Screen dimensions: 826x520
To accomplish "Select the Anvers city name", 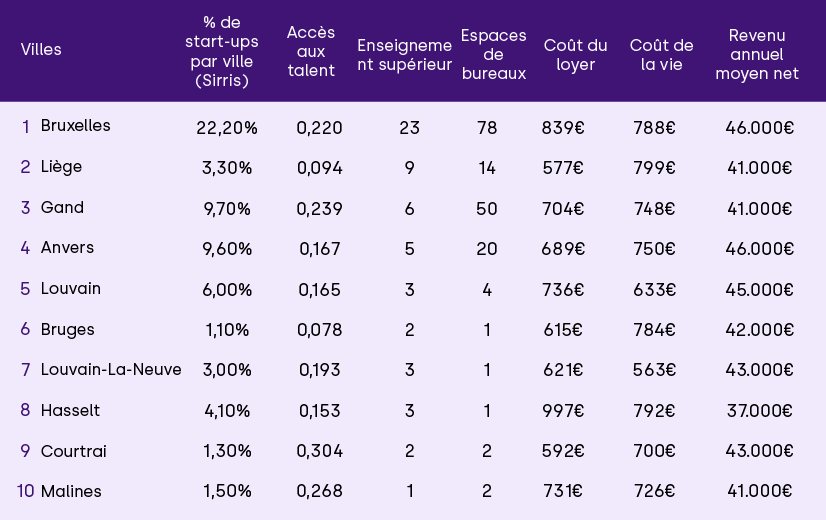I will point(67,248).
